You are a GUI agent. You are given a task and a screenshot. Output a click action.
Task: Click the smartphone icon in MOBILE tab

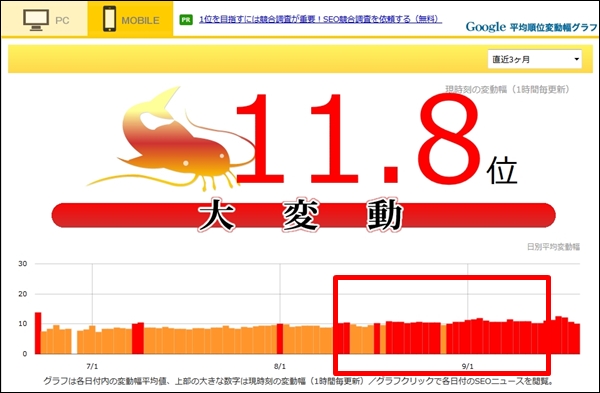tap(109, 19)
